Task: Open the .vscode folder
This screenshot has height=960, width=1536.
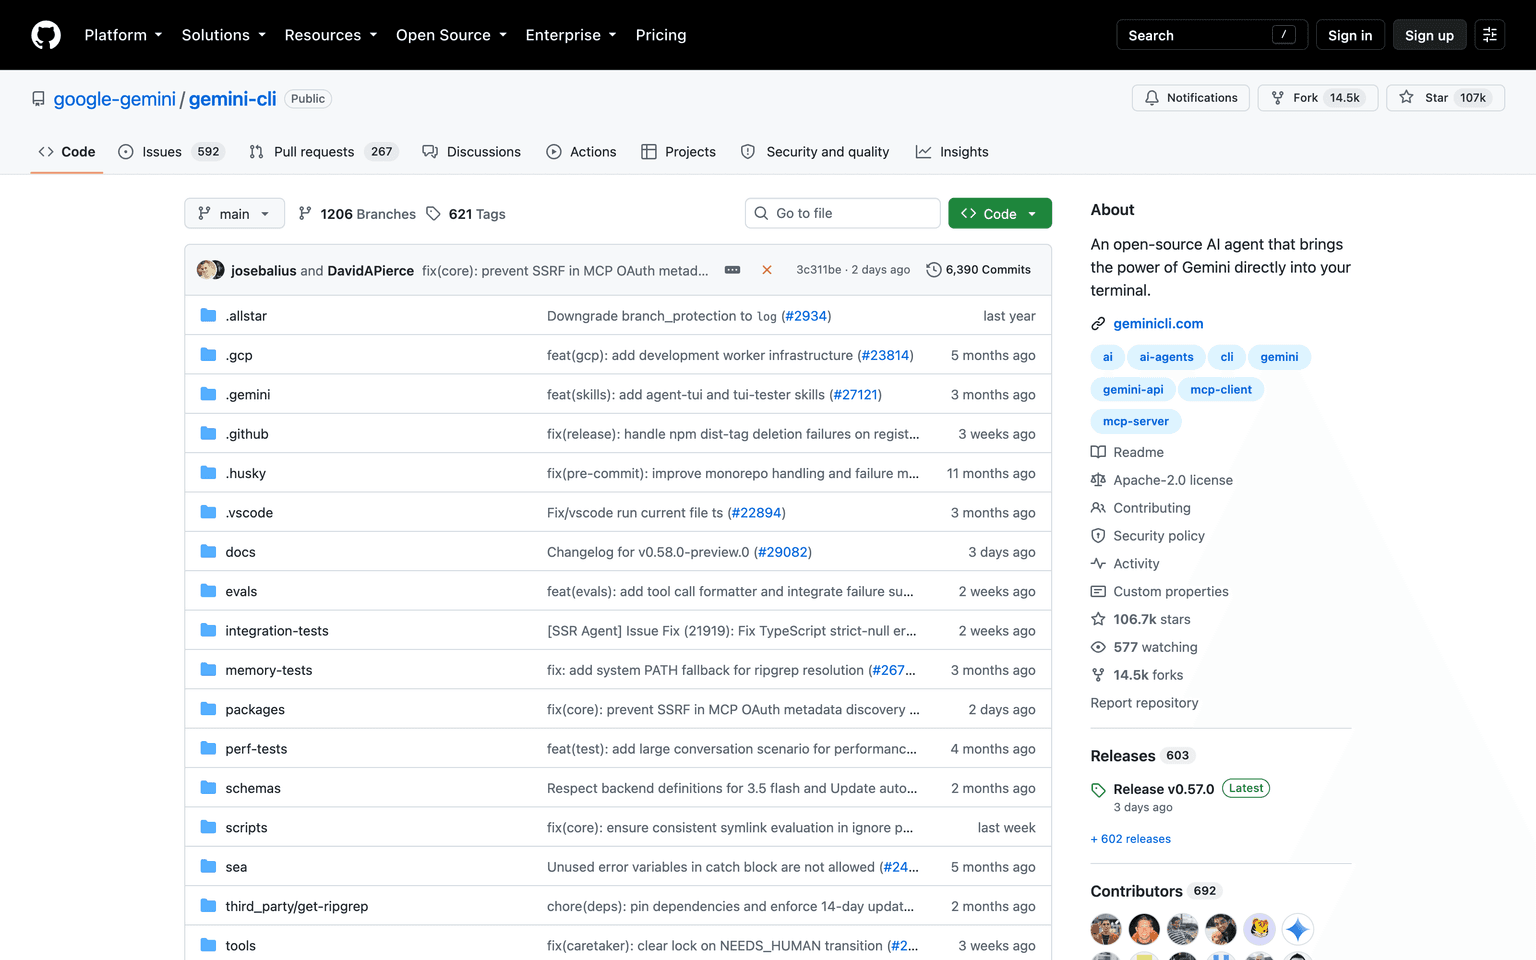Action: [249, 513]
